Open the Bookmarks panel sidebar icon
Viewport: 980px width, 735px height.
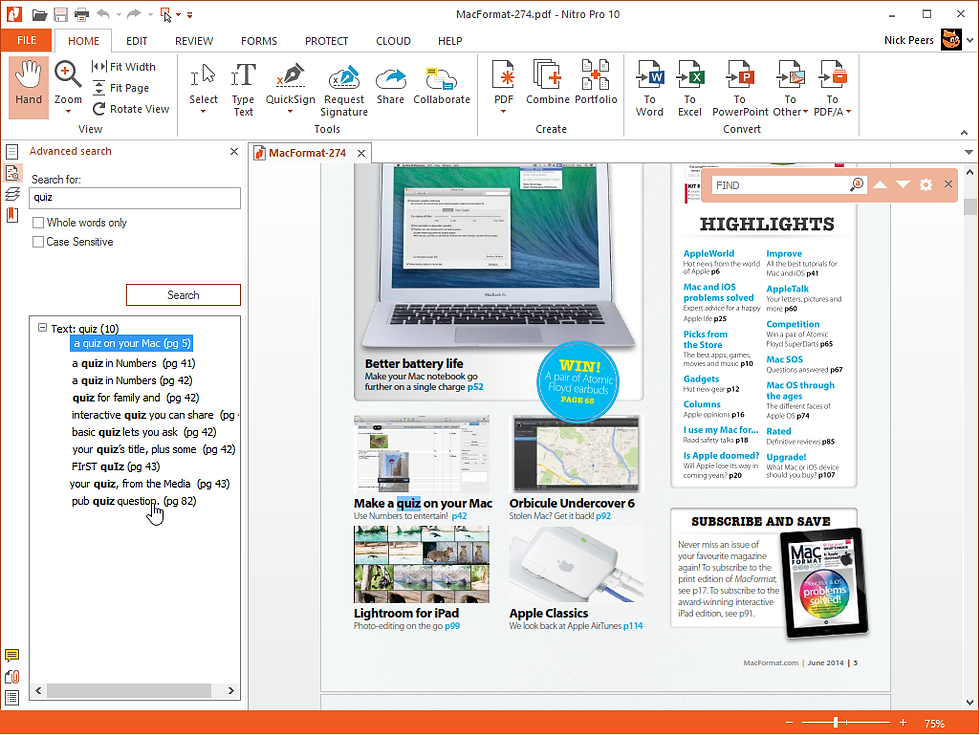12,215
